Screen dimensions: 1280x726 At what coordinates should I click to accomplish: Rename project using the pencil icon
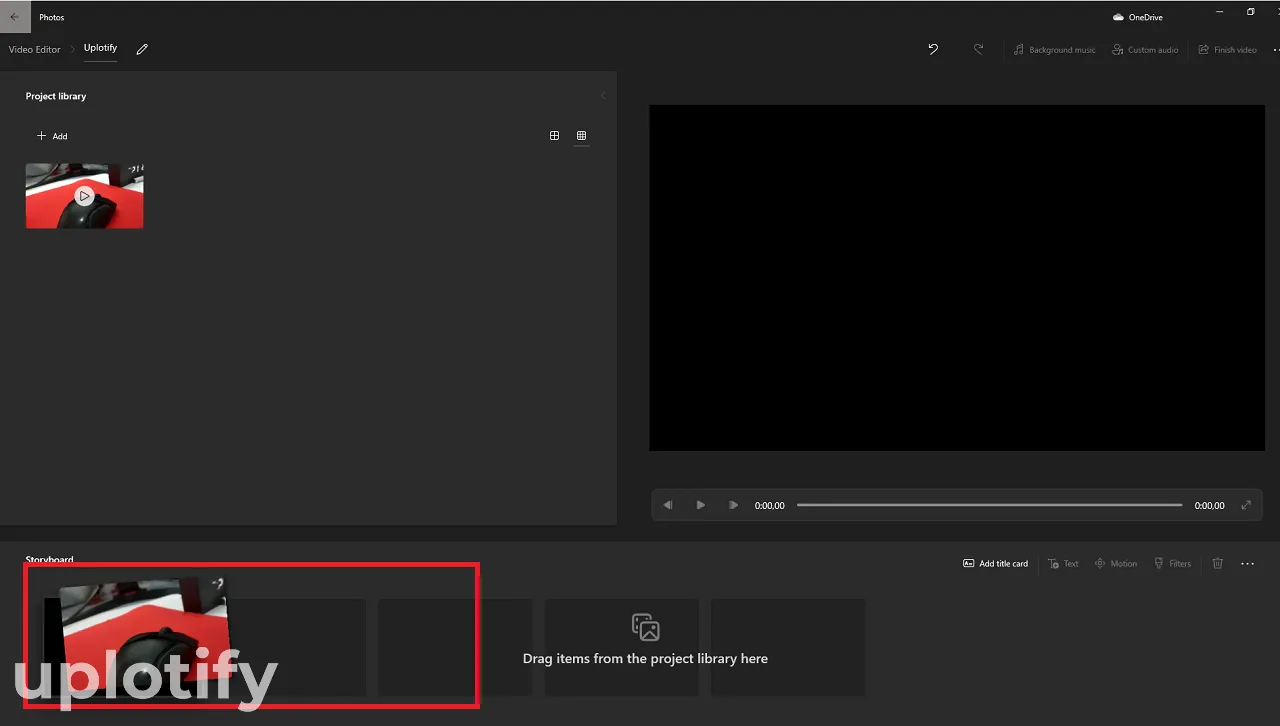(x=142, y=49)
